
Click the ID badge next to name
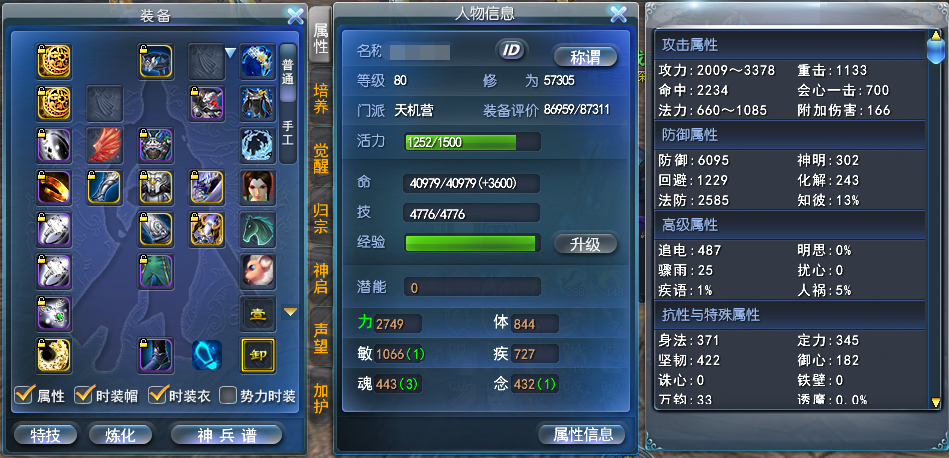512,50
